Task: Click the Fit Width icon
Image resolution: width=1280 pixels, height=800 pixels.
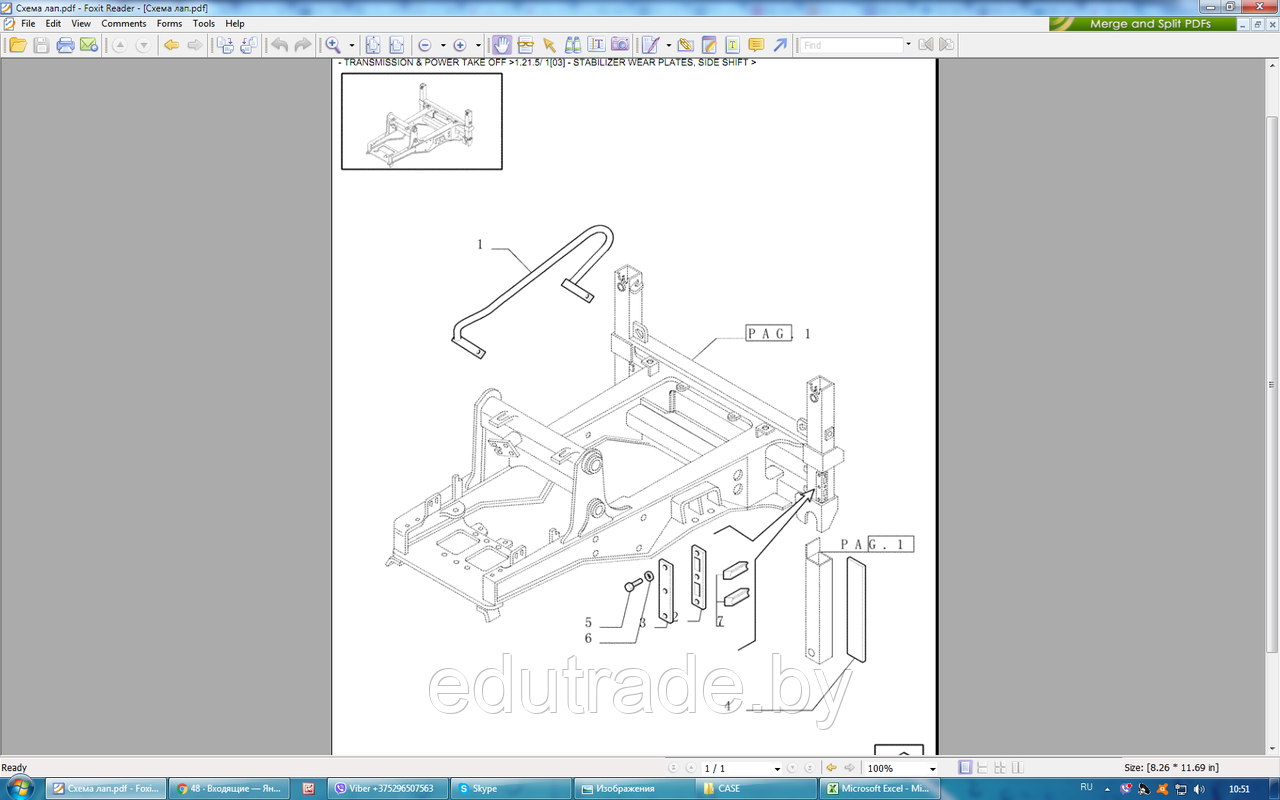Action: [x=397, y=45]
